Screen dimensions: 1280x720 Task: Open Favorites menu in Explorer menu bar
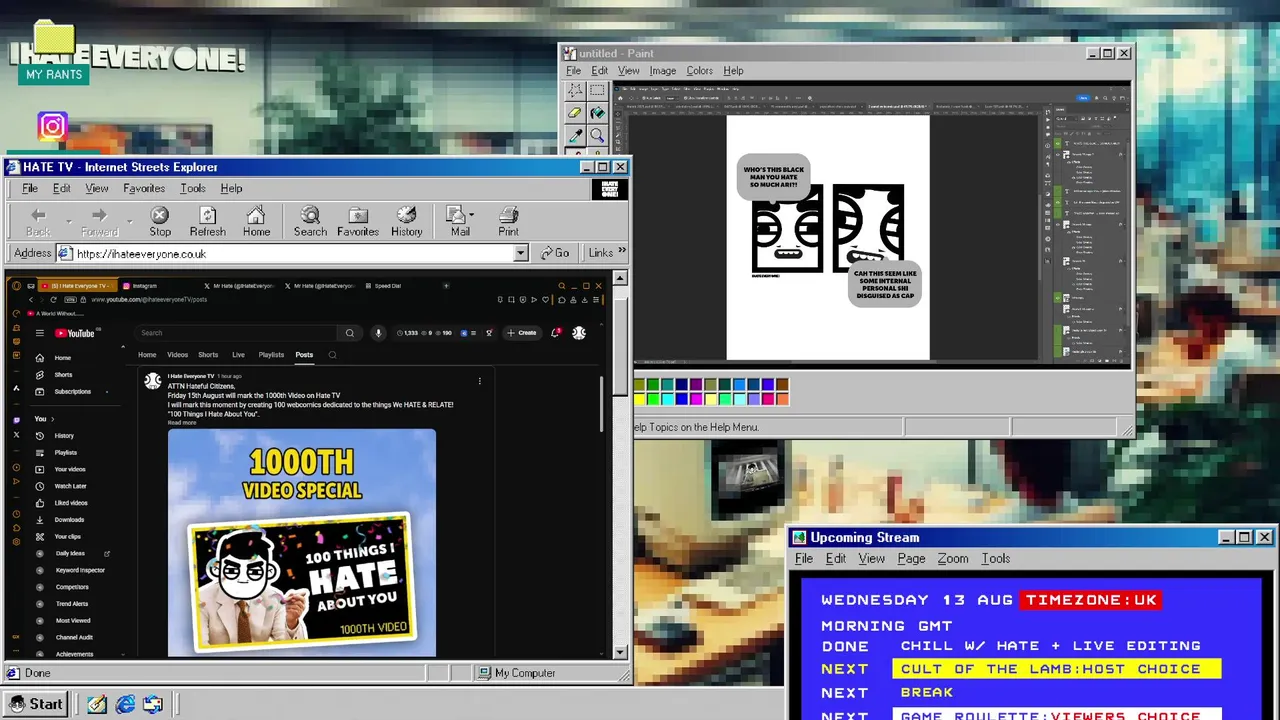[x=144, y=188]
